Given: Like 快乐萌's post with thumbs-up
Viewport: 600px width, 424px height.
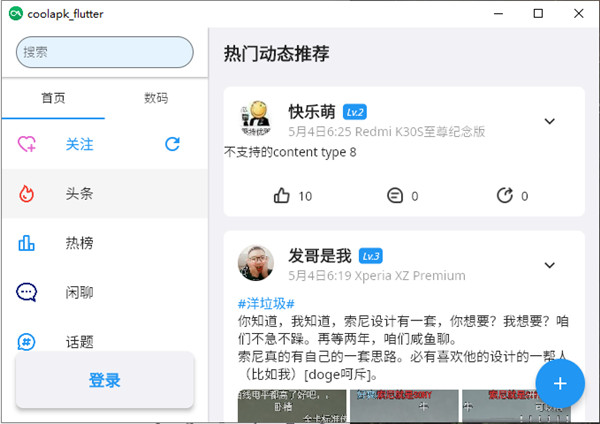Looking at the screenshot, I should point(282,196).
